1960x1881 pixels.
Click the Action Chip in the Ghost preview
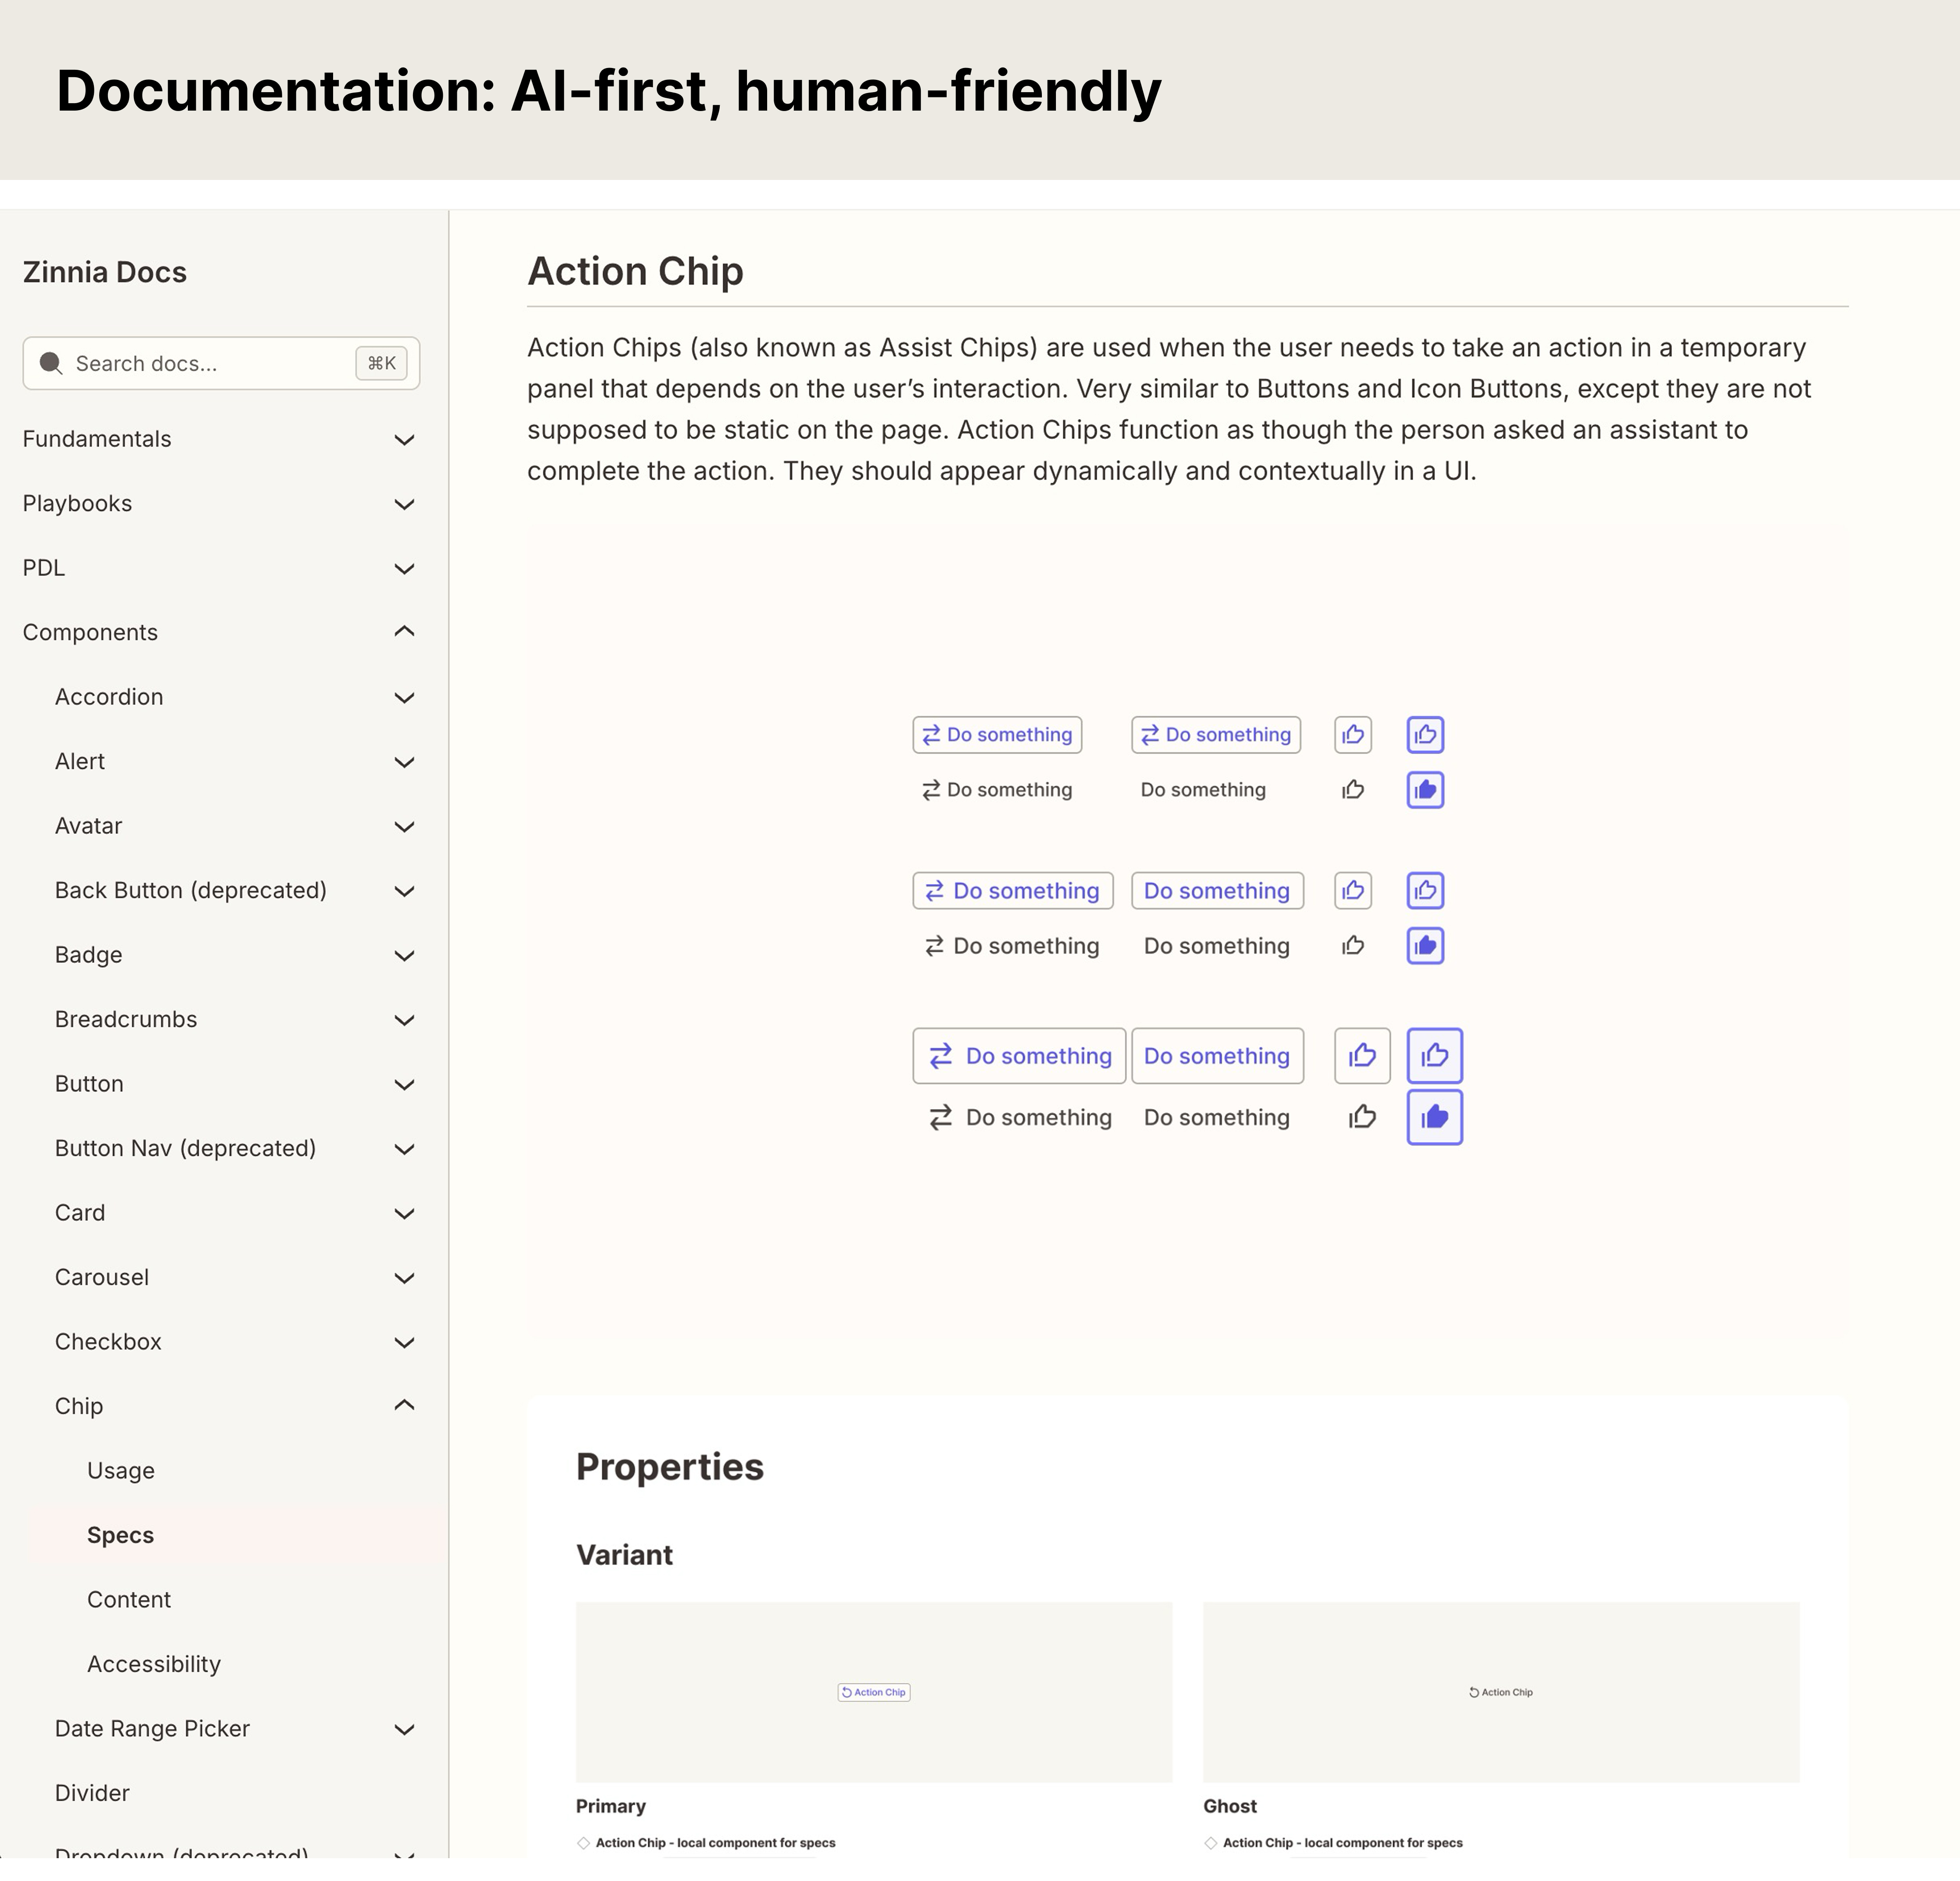click(1500, 1692)
